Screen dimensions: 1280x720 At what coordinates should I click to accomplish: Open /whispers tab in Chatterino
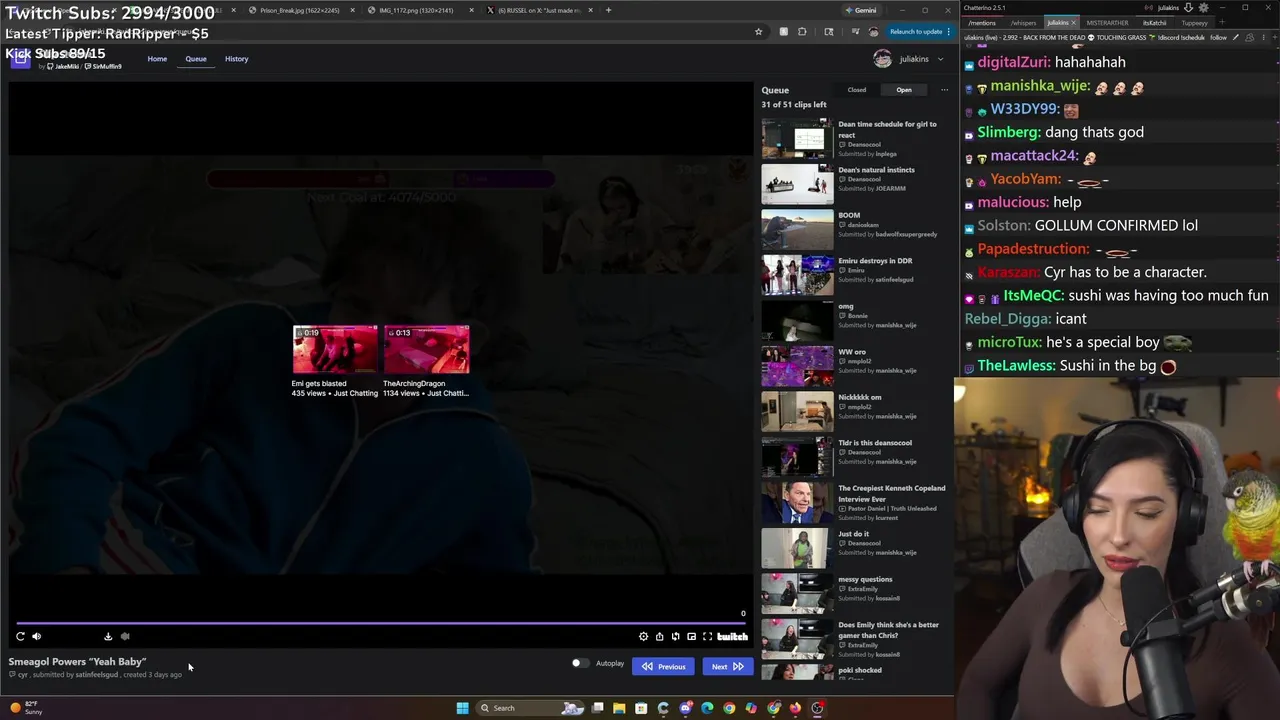[x=1023, y=22]
